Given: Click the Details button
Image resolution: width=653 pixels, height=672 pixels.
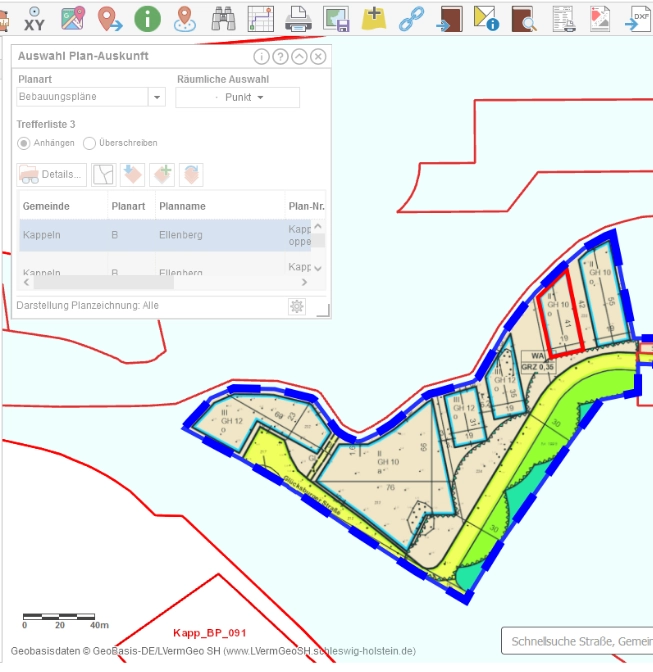Looking at the screenshot, I should pos(52,175).
